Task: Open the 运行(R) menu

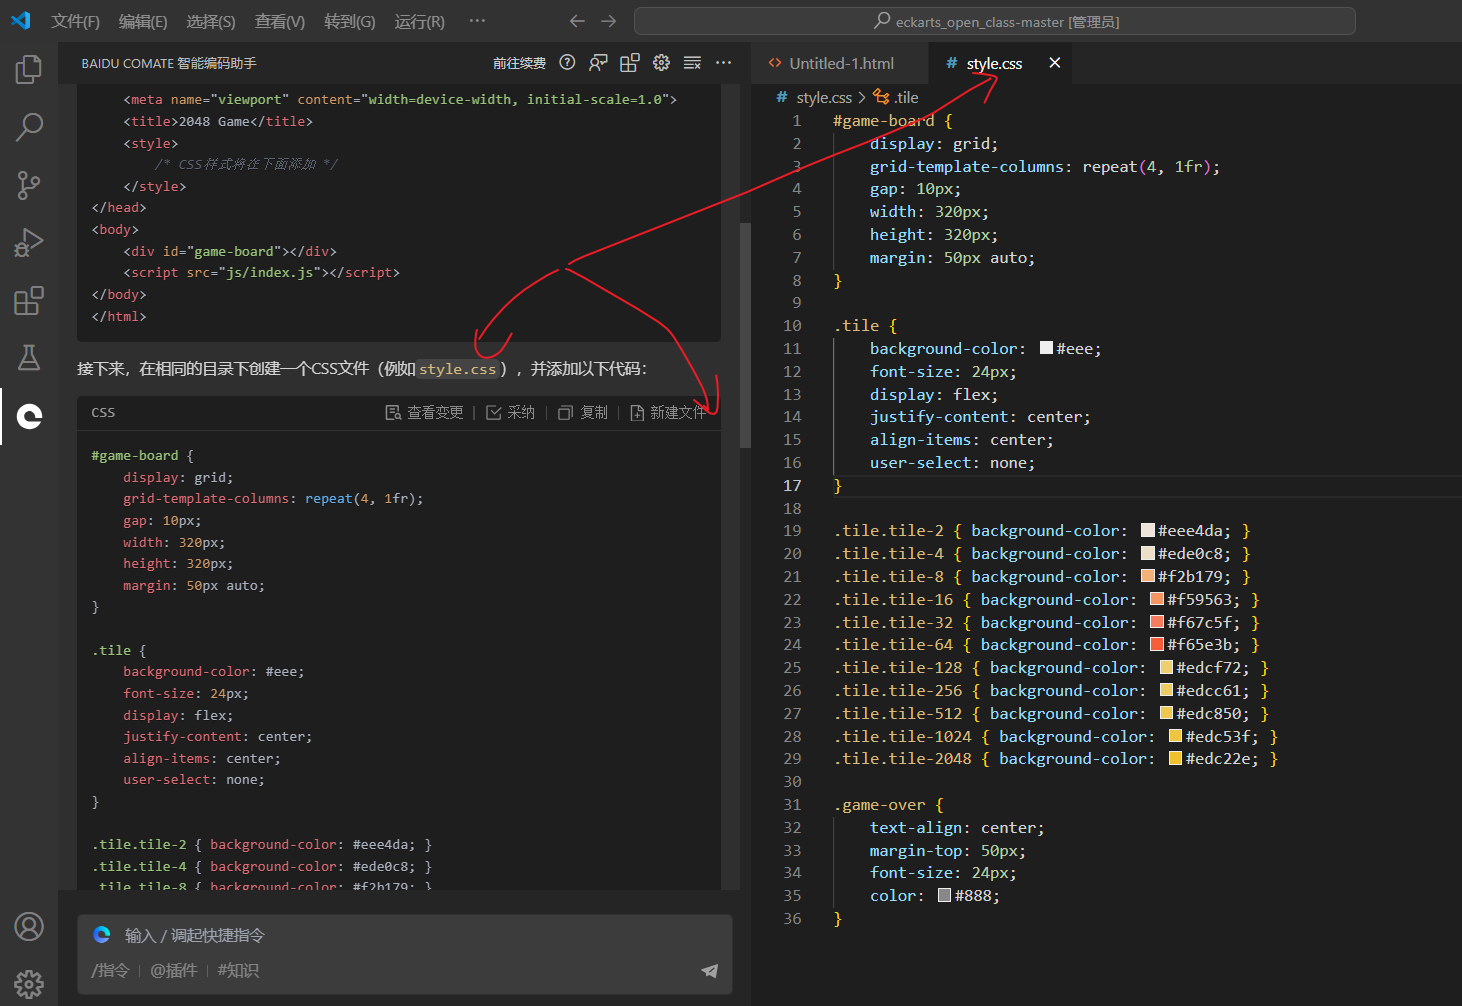Action: (x=420, y=21)
